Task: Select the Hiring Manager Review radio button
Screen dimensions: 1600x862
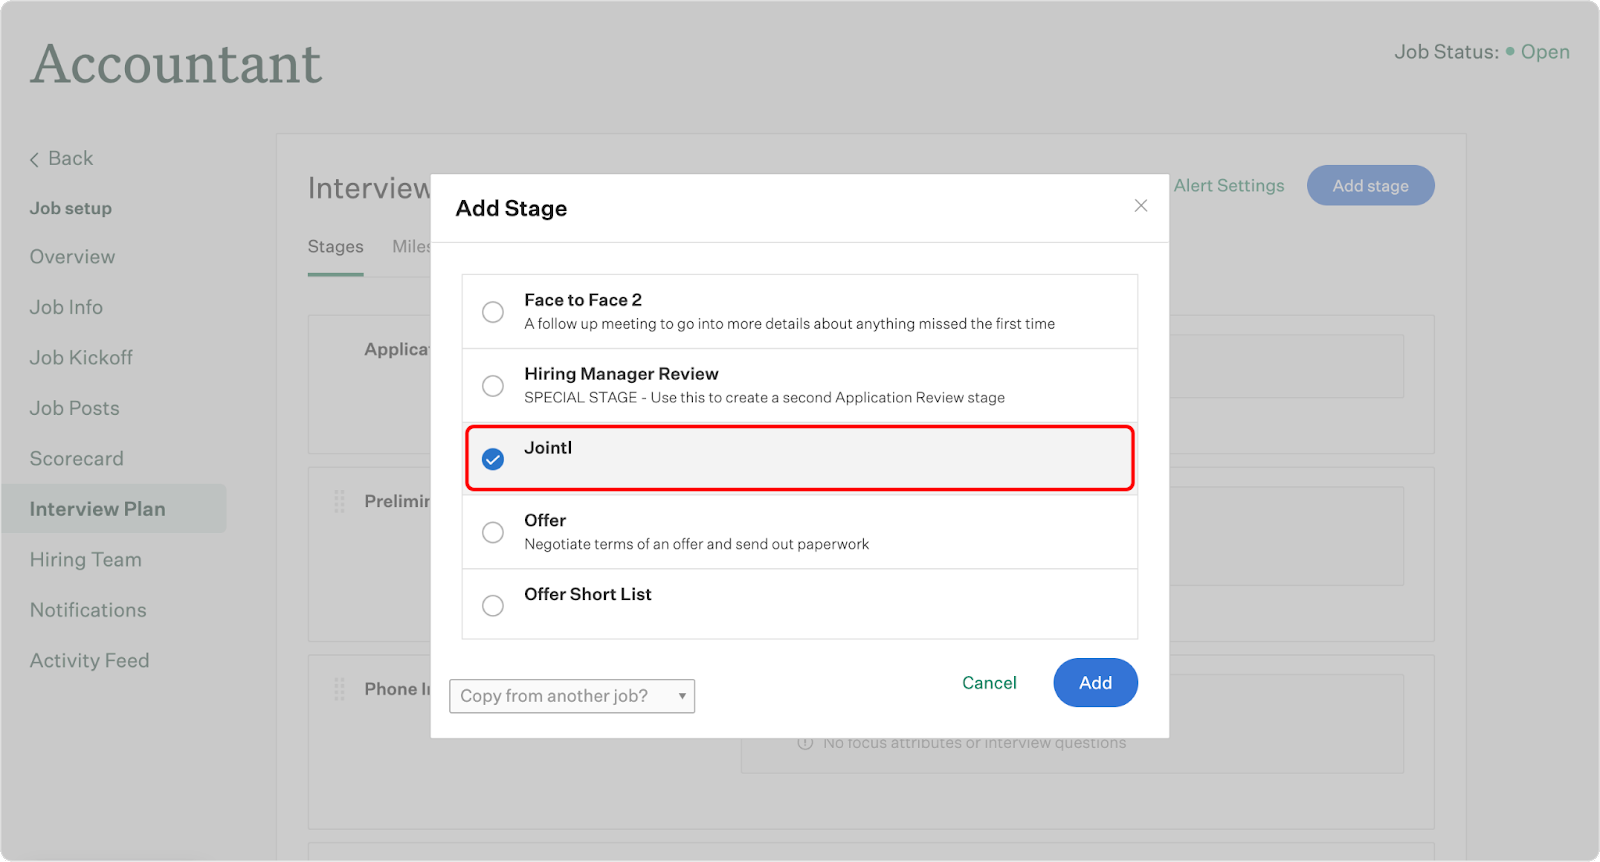Action: (x=493, y=386)
